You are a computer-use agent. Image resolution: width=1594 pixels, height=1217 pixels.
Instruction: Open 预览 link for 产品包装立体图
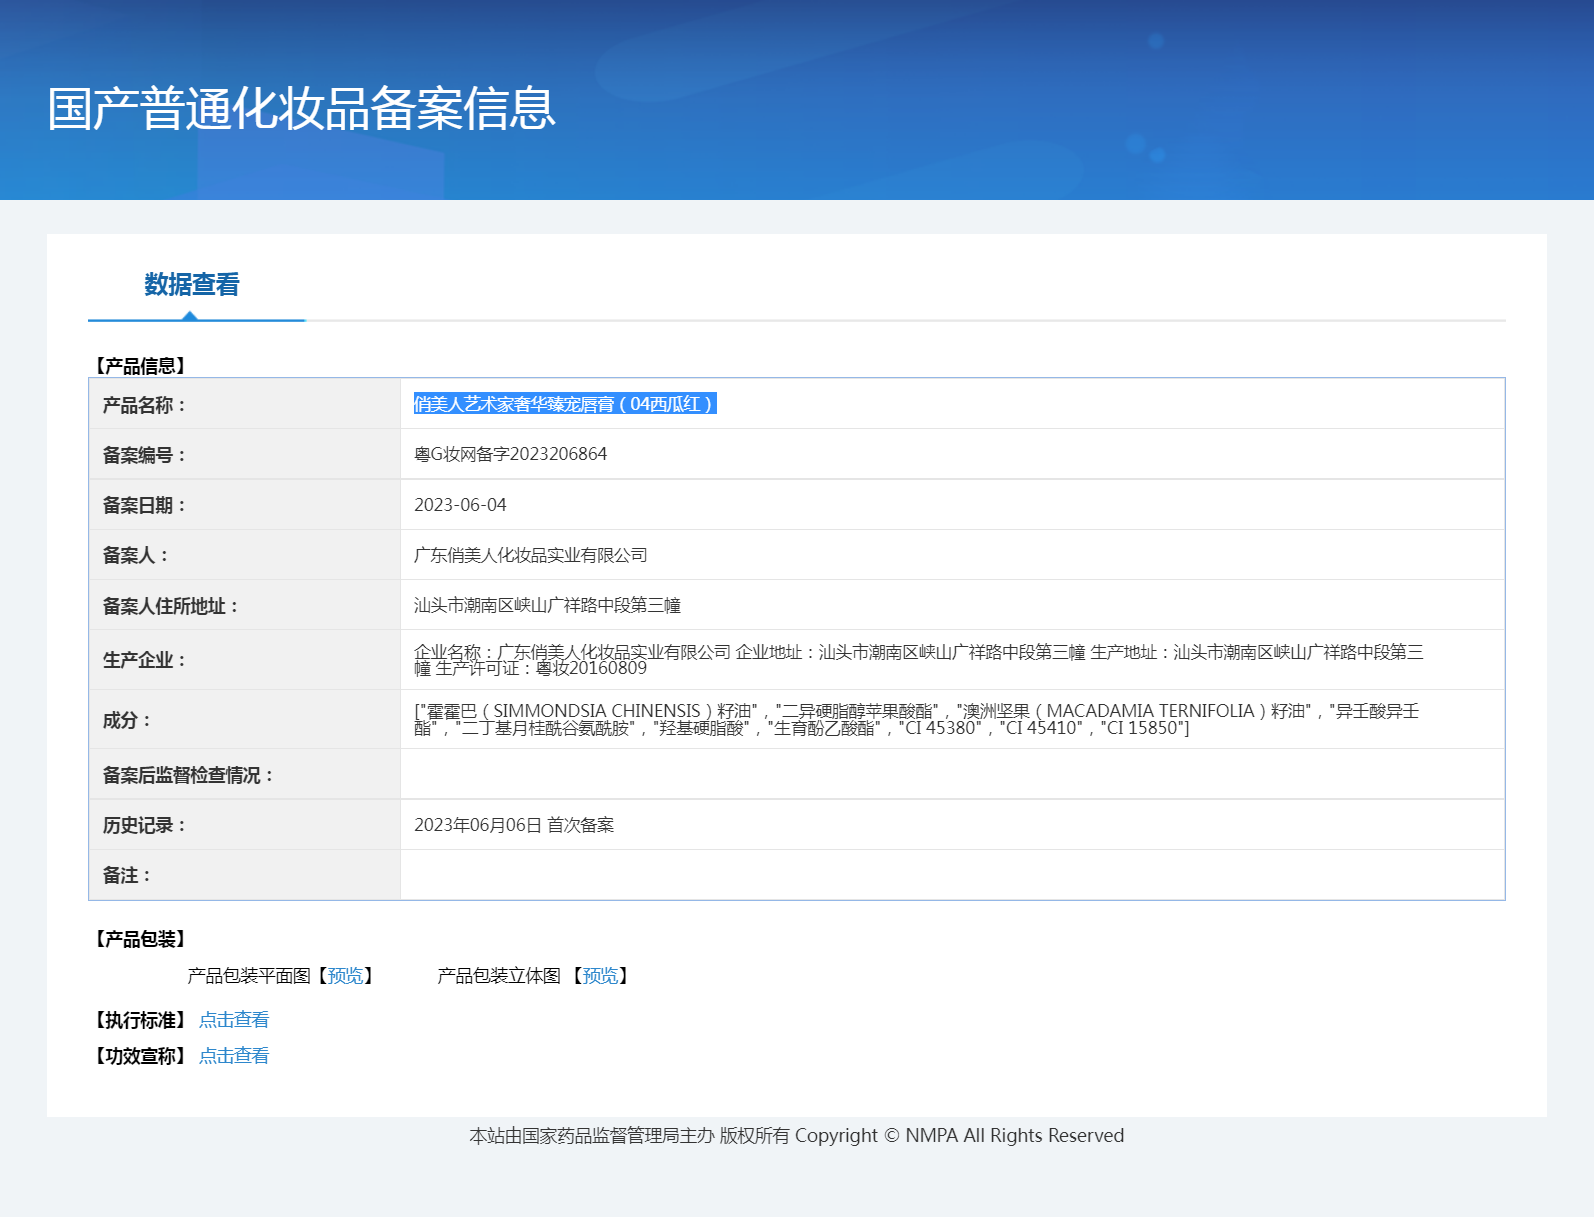pos(600,976)
